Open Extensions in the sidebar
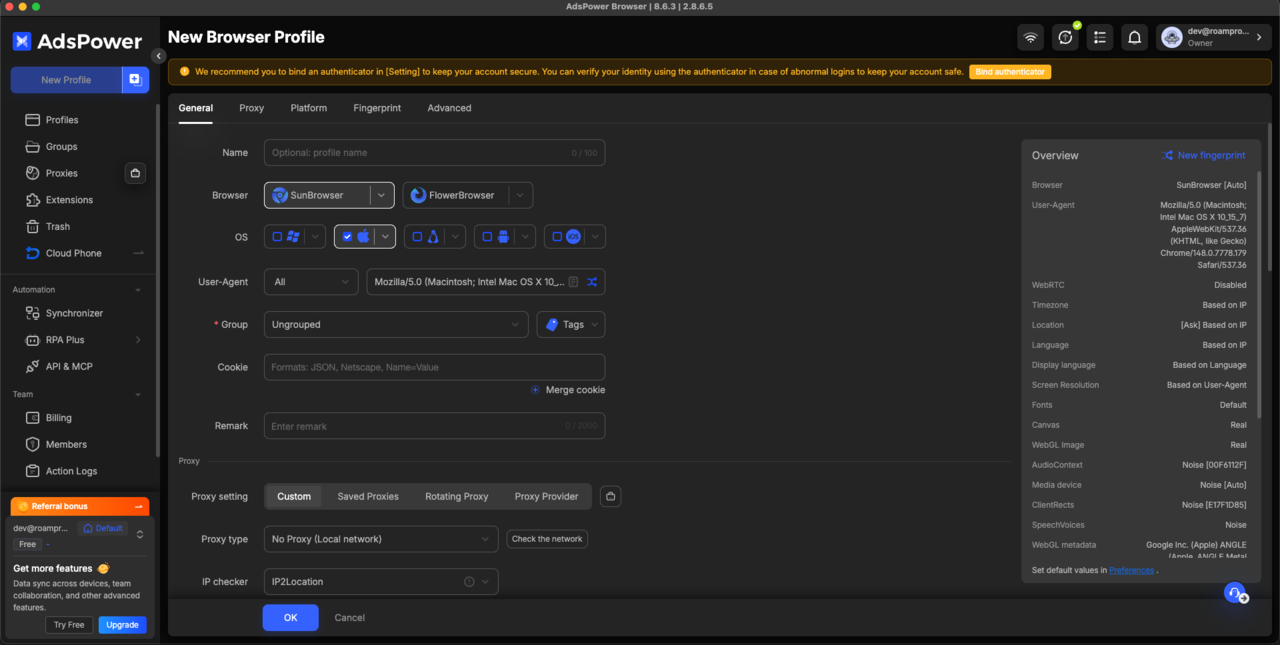The width and height of the screenshot is (1280, 645). (69, 200)
